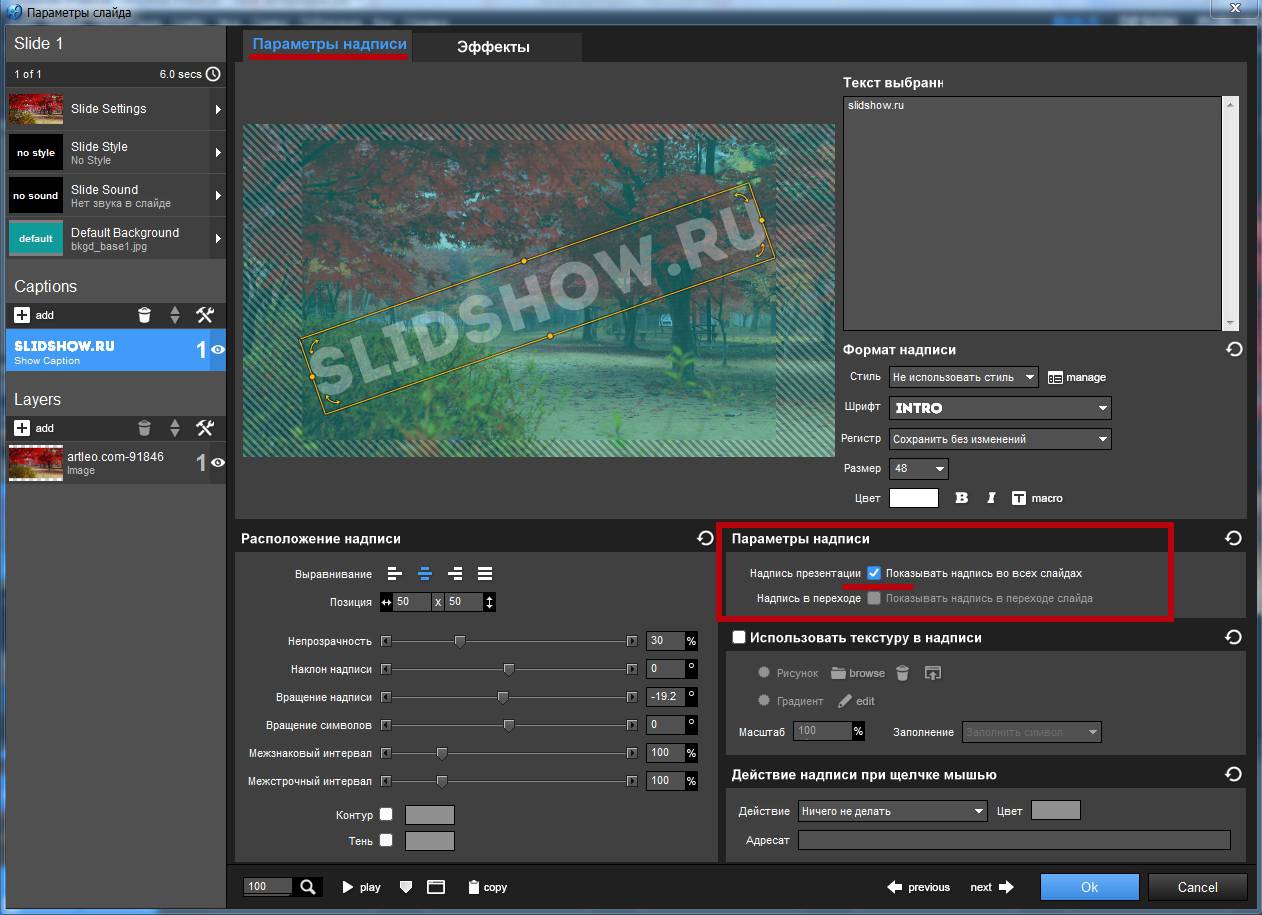Viewport: 1262px width, 915px height.
Task: Delete caption with Captions trash icon
Action: tap(145, 315)
